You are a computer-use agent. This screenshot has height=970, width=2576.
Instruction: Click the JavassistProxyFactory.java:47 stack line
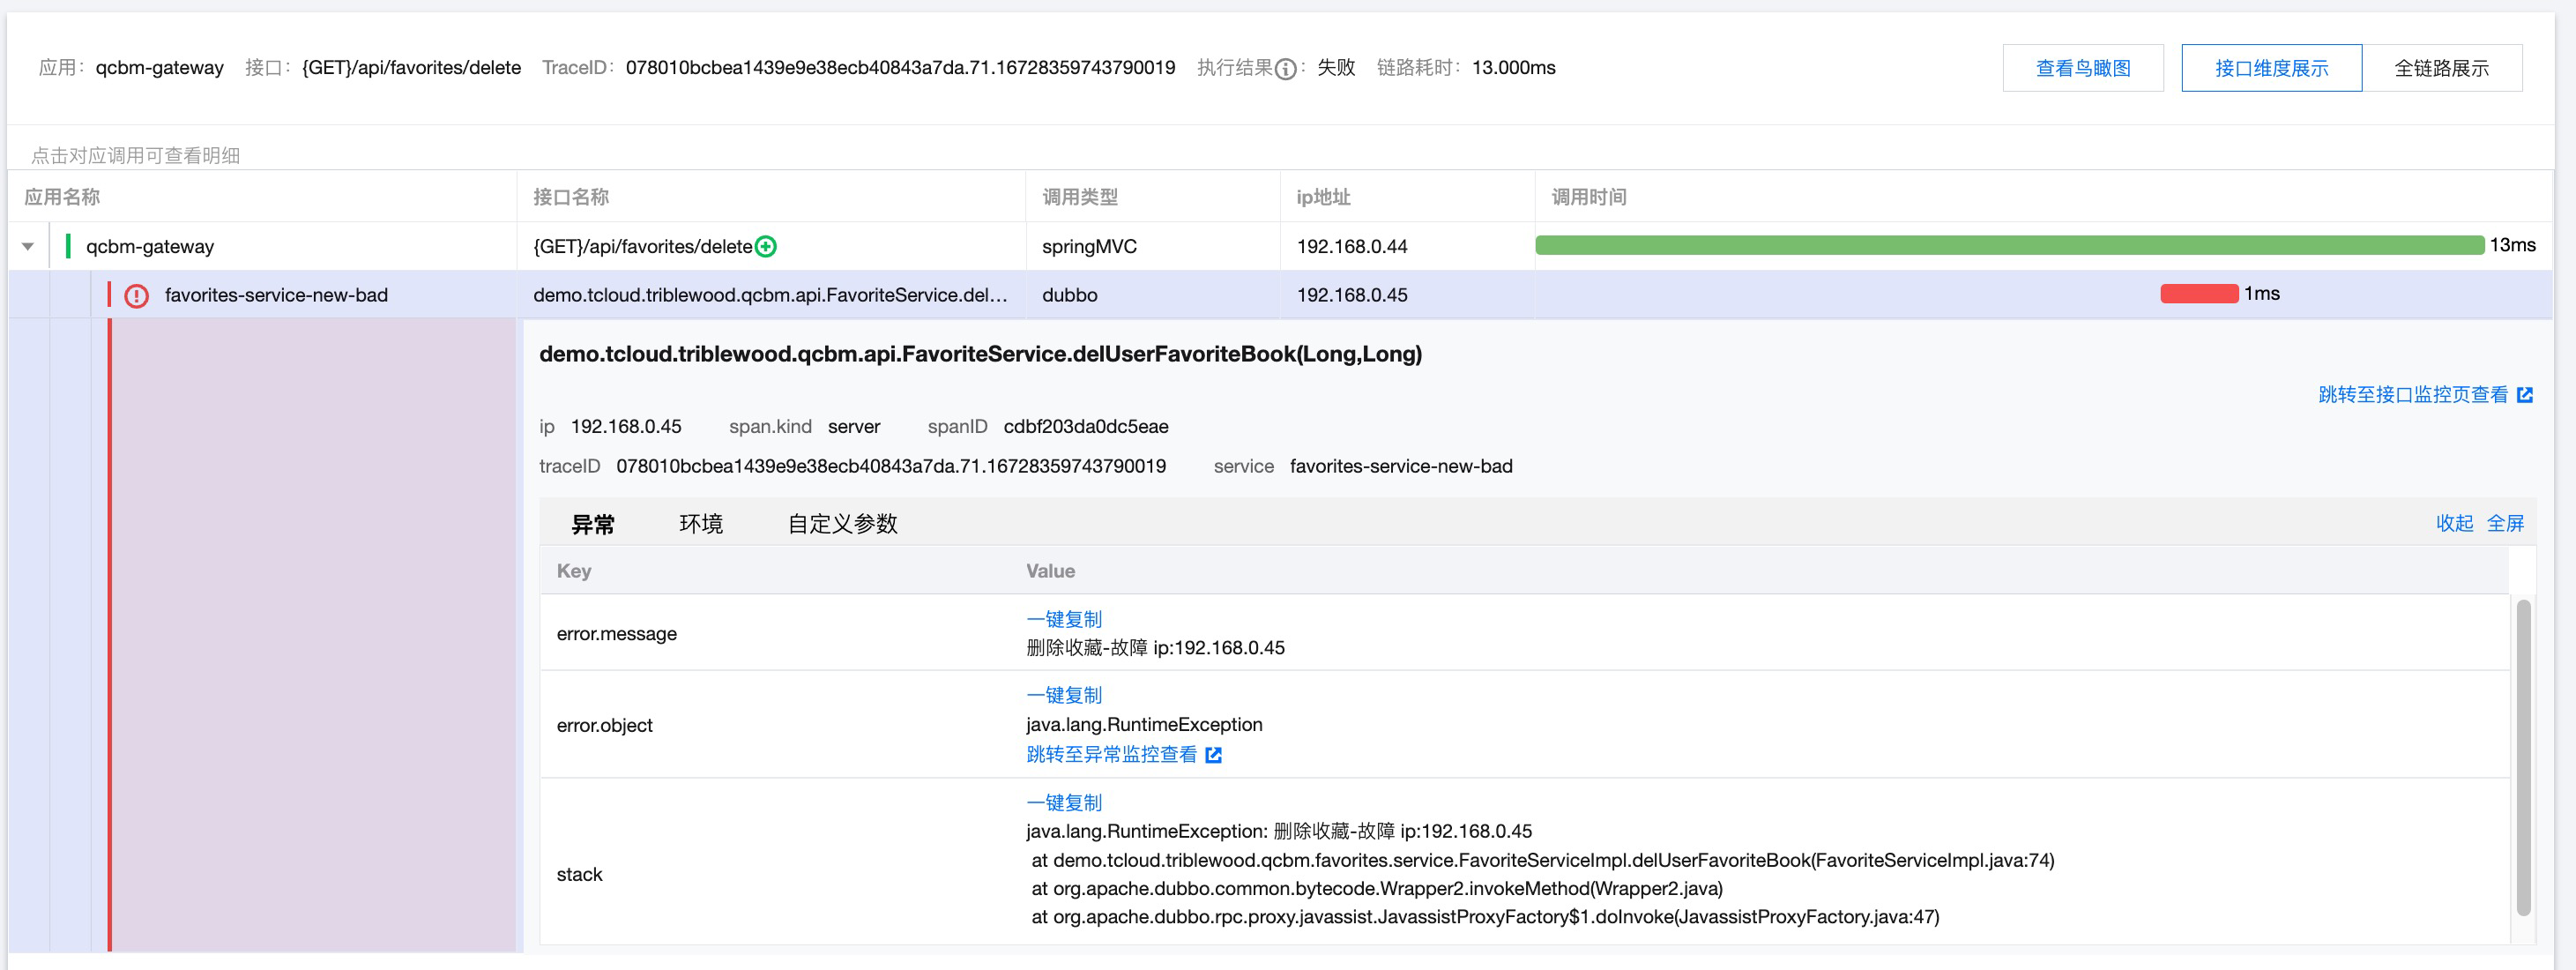1484,916
